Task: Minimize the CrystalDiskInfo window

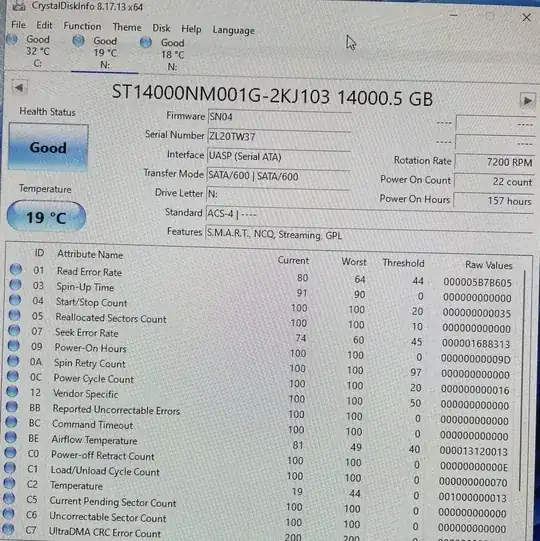Action: point(454,15)
